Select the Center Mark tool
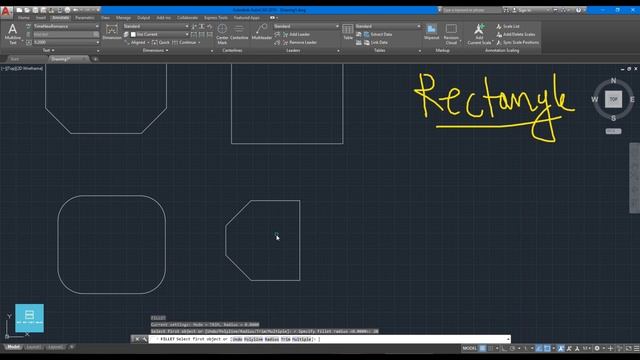The image size is (640, 360). tap(222, 34)
